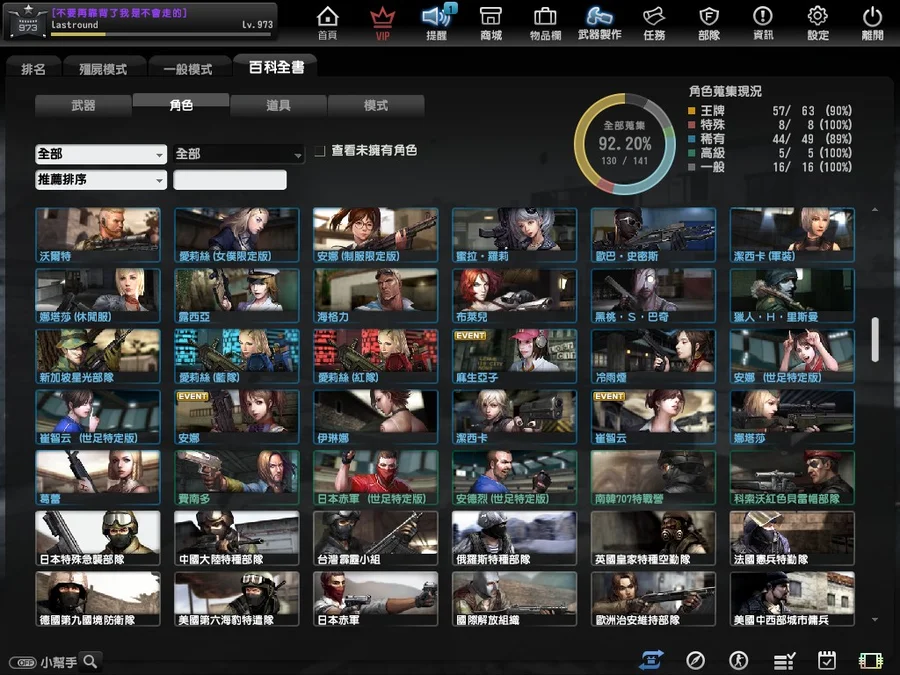Open the 沃爾特 character card
The width and height of the screenshot is (900, 675).
point(98,235)
